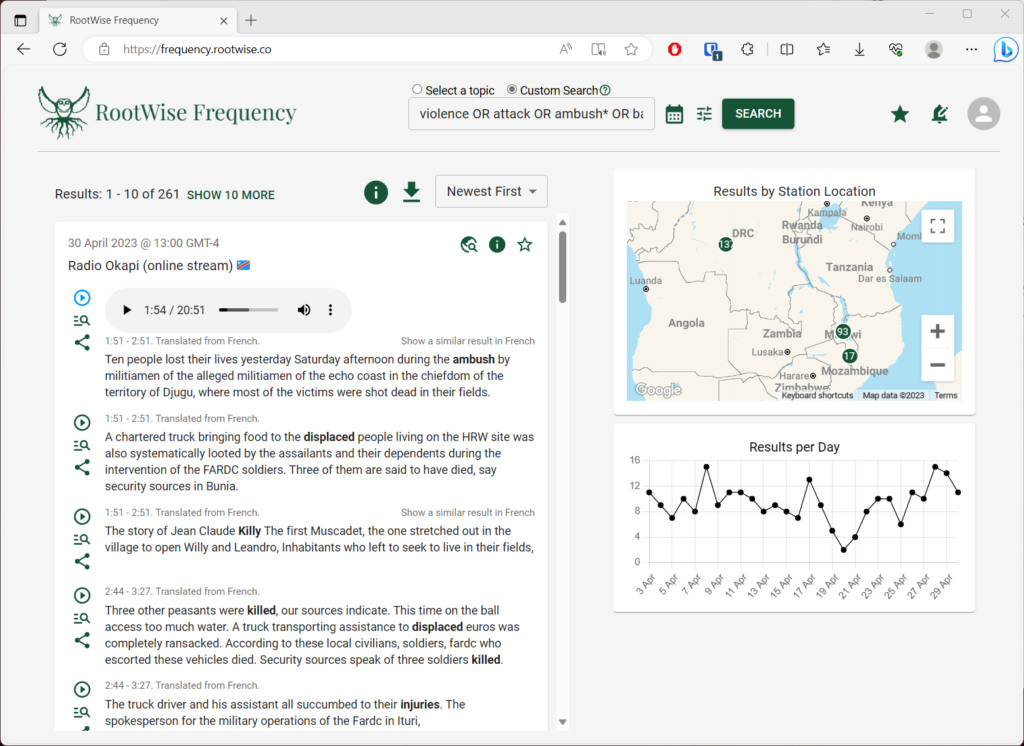
Task: Click 'SHOW 10 MORE' to load results
Action: tap(230, 195)
